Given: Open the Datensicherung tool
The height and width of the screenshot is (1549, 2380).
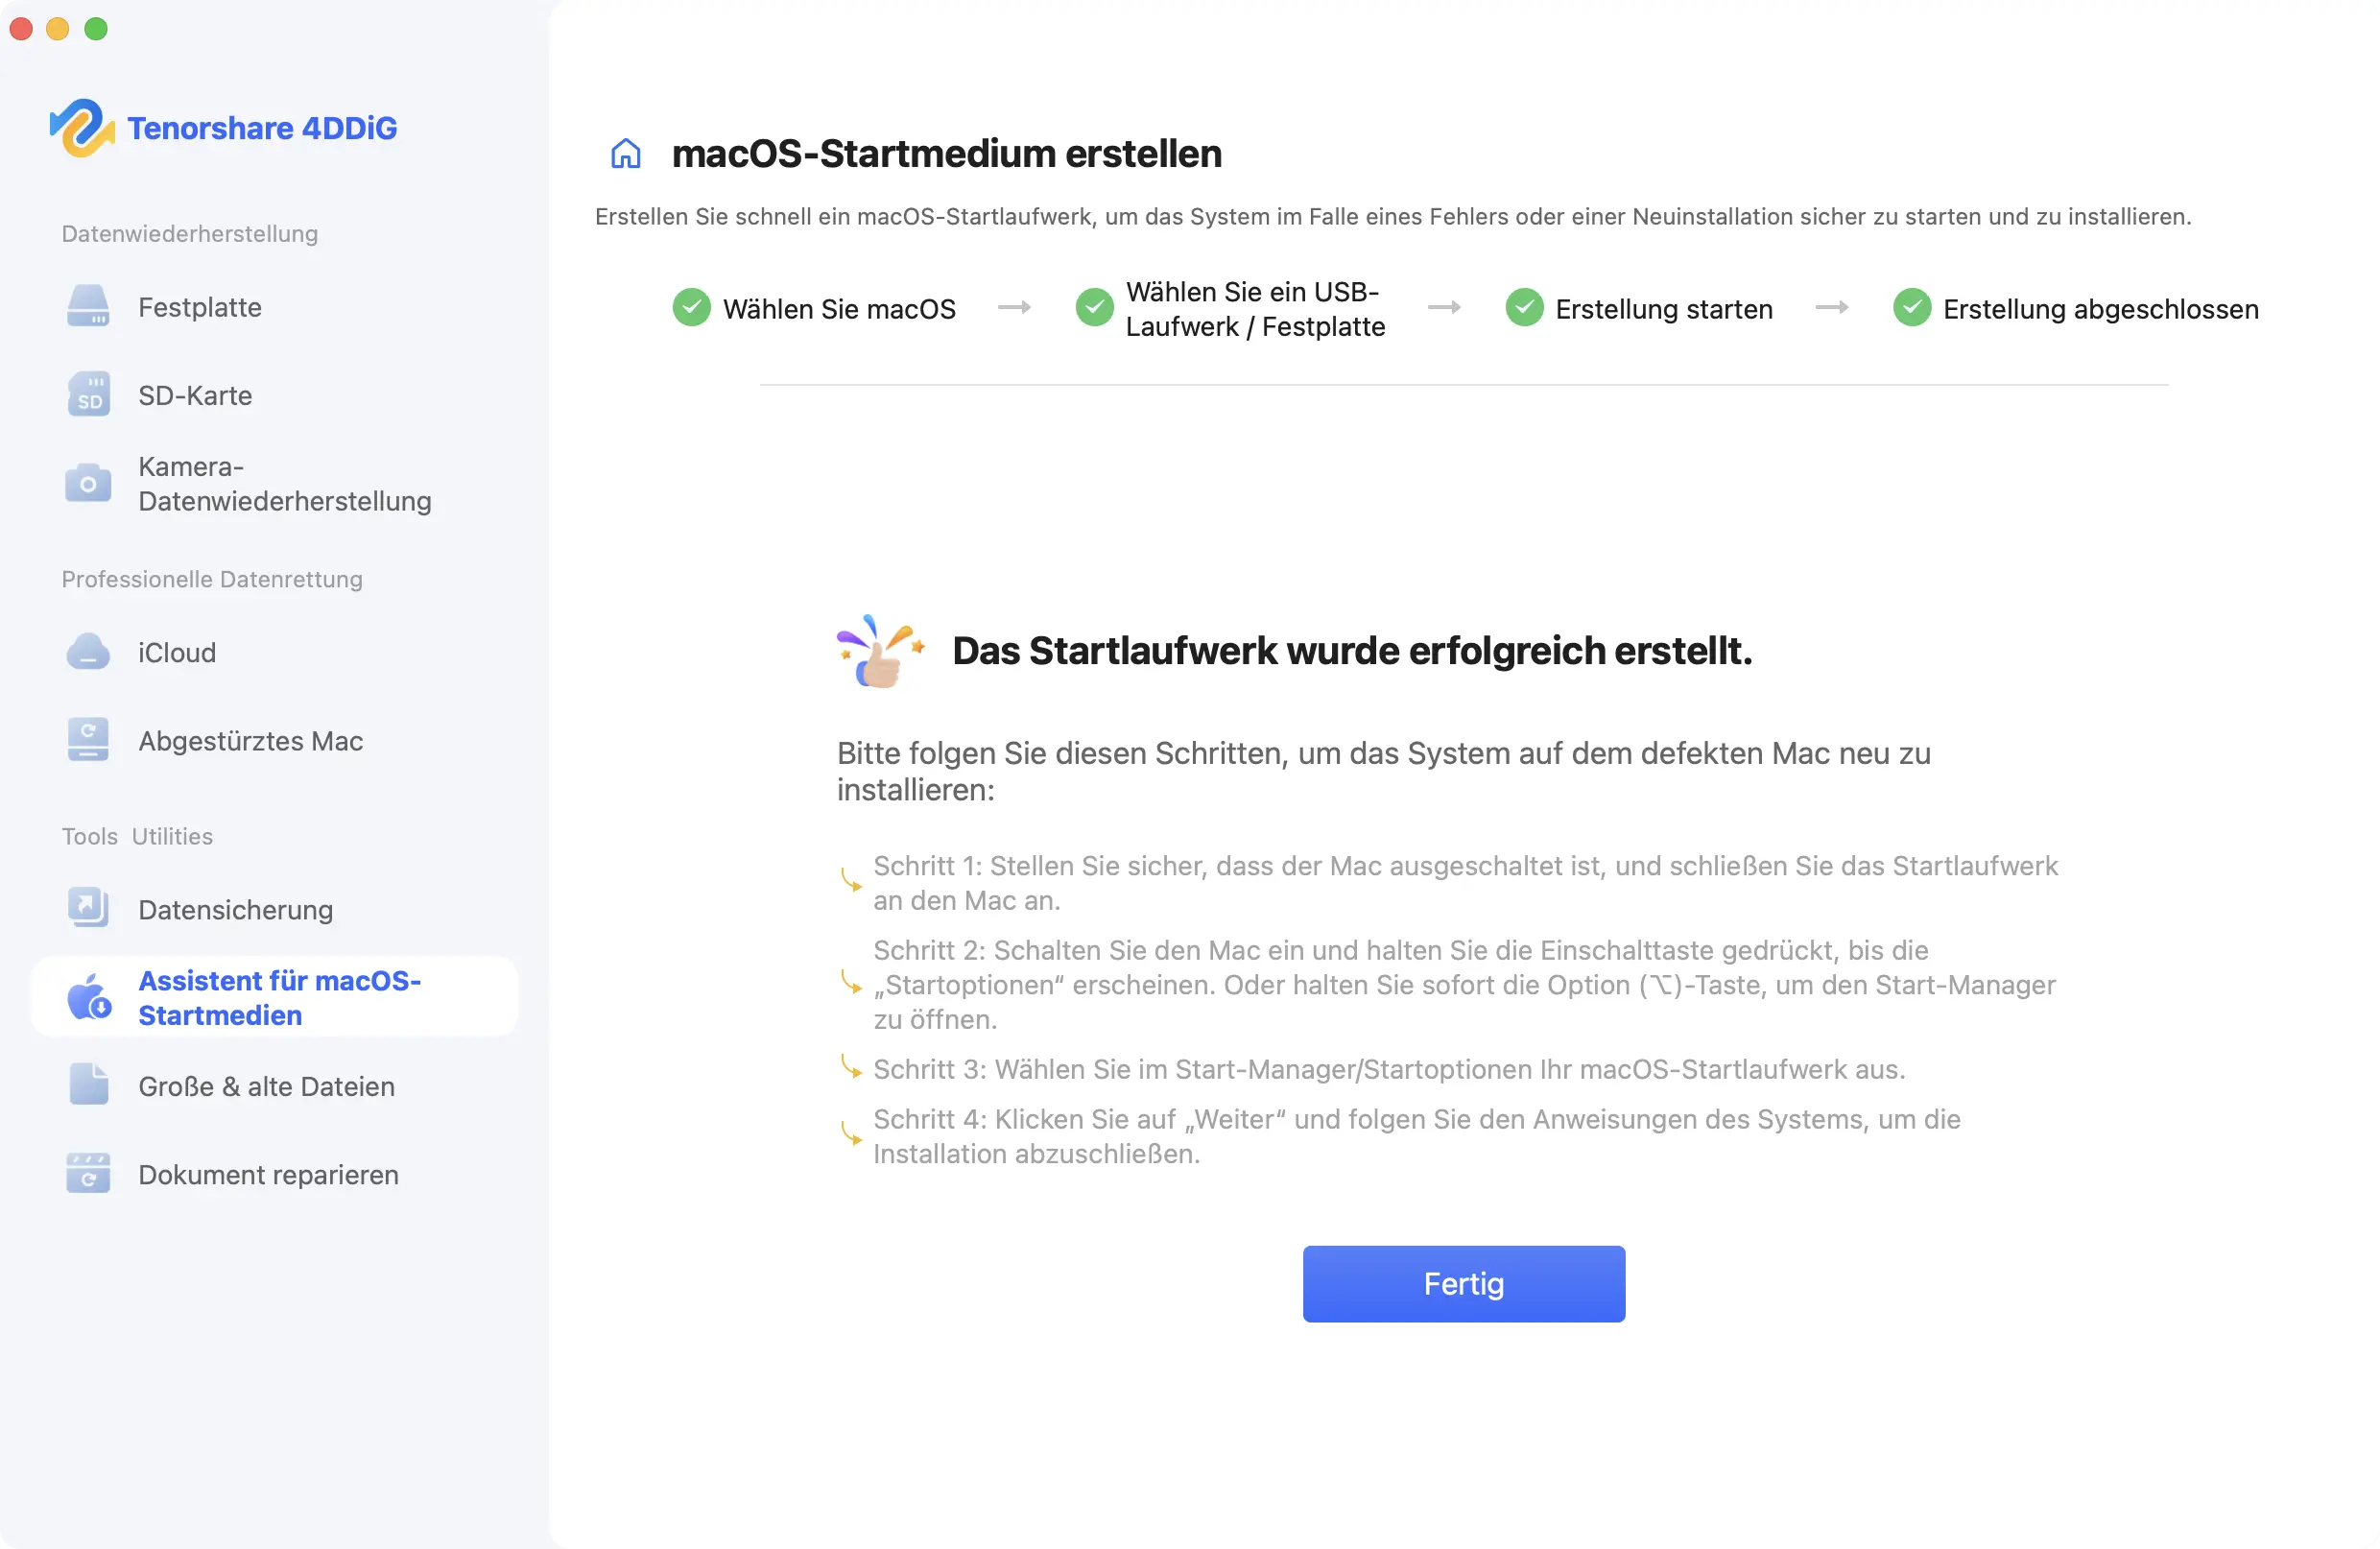Looking at the screenshot, I should 234,909.
